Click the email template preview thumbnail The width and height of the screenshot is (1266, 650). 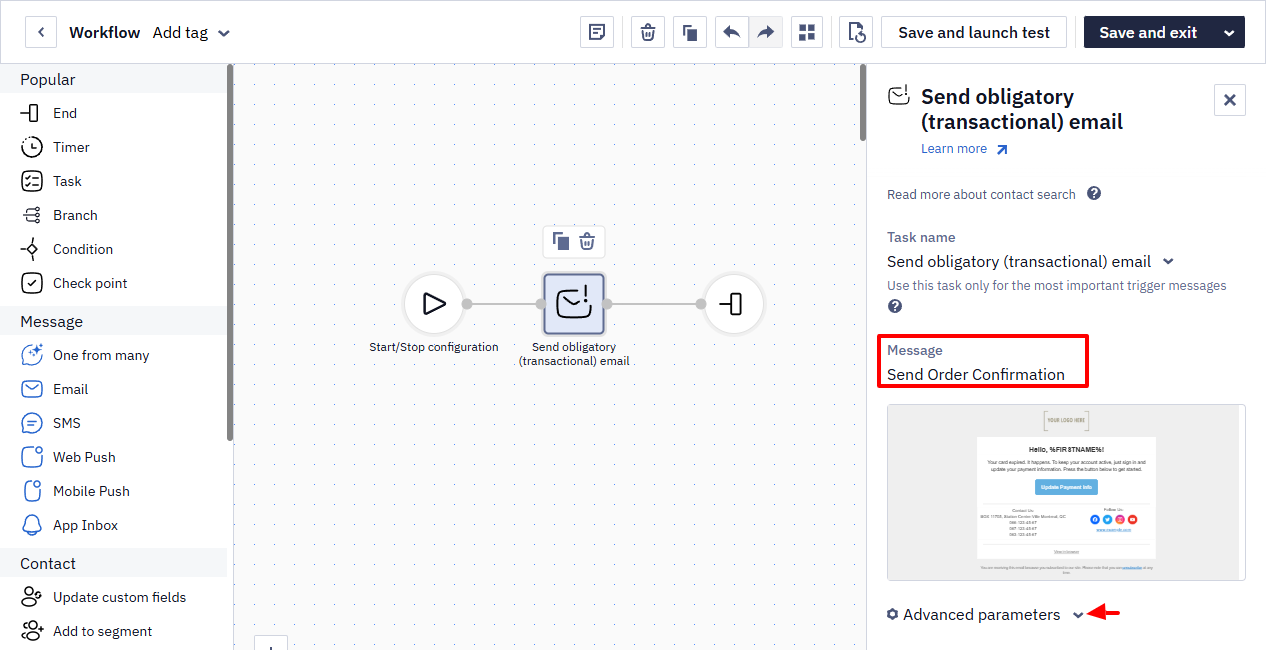coord(1066,492)
